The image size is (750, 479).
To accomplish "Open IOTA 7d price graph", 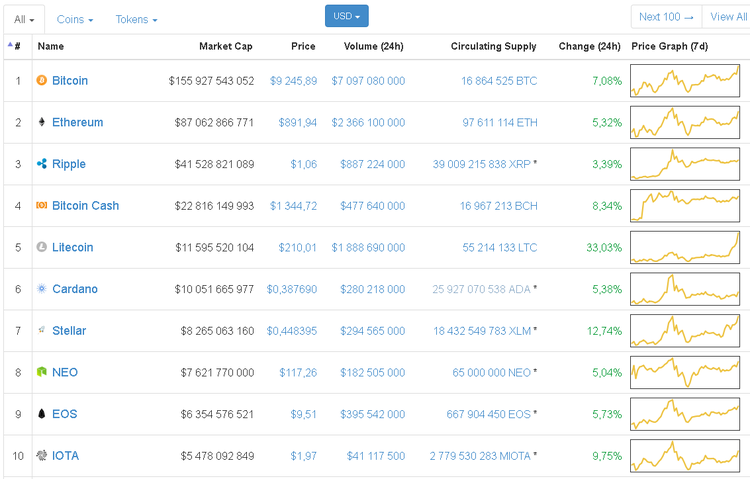I will click(685, 456).
